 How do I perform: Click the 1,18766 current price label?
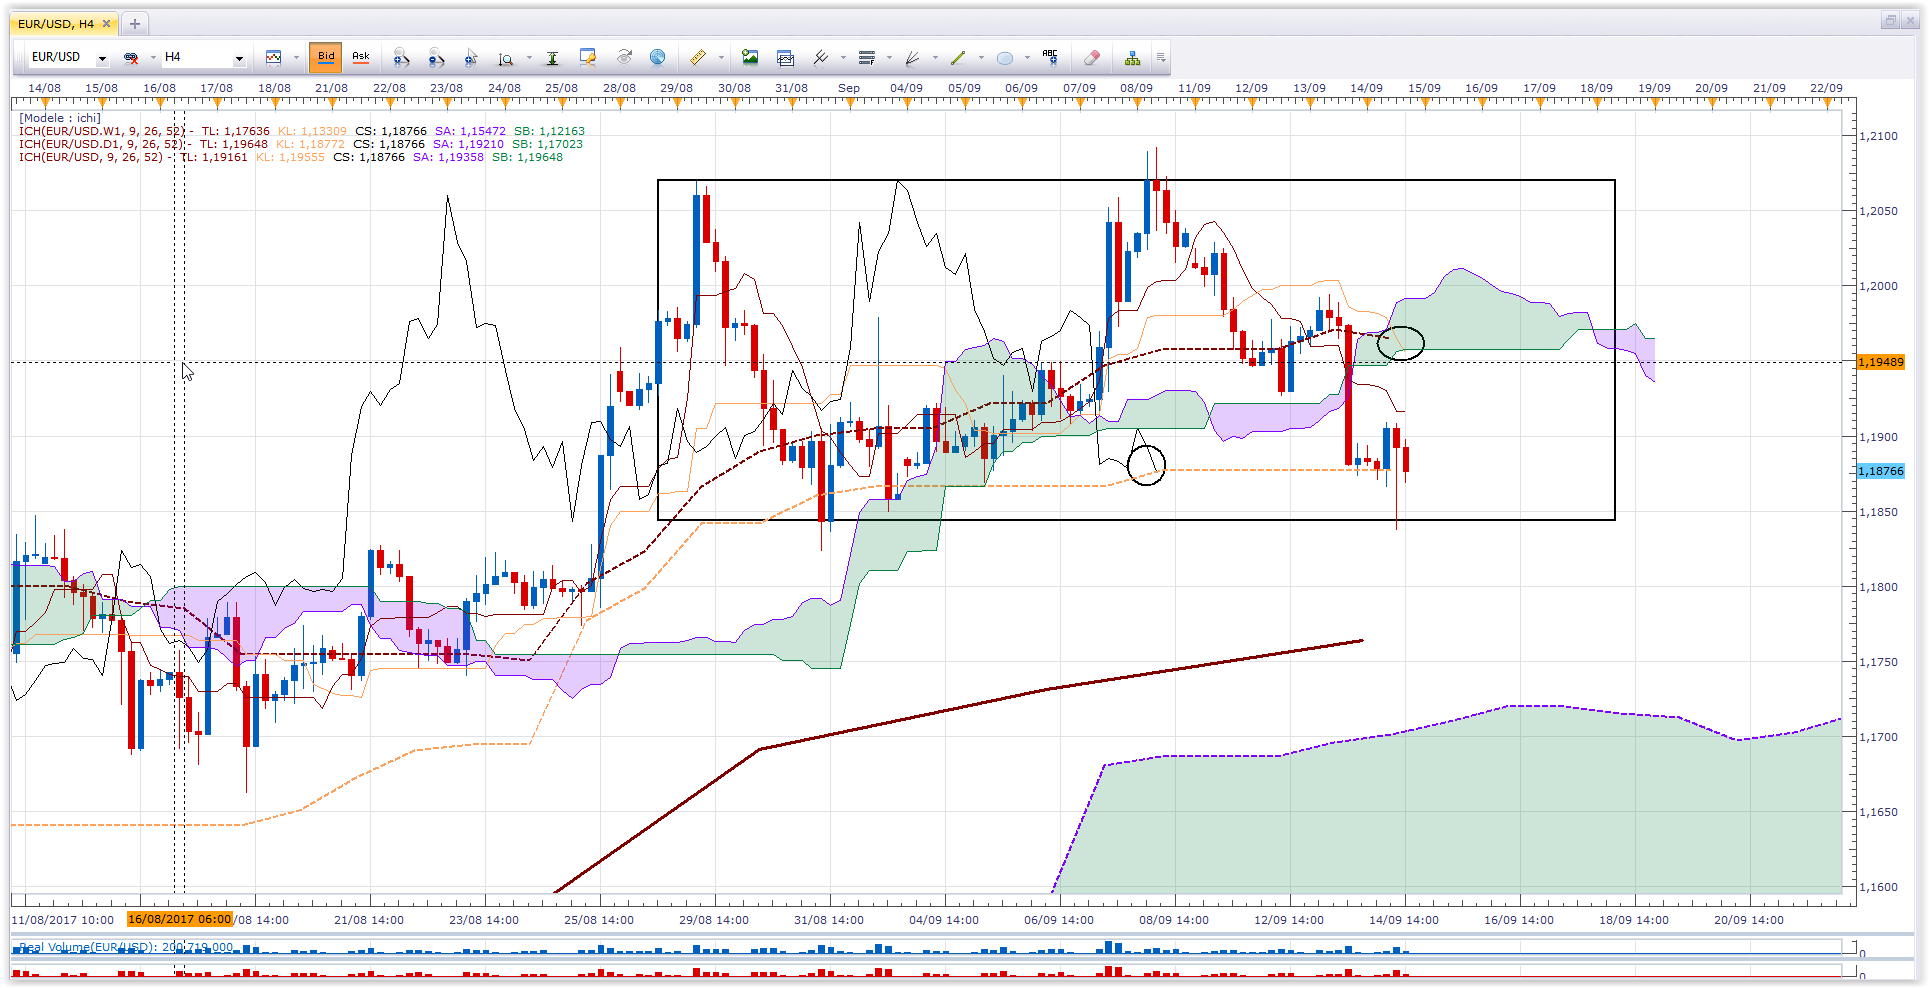coord(1881,471)
